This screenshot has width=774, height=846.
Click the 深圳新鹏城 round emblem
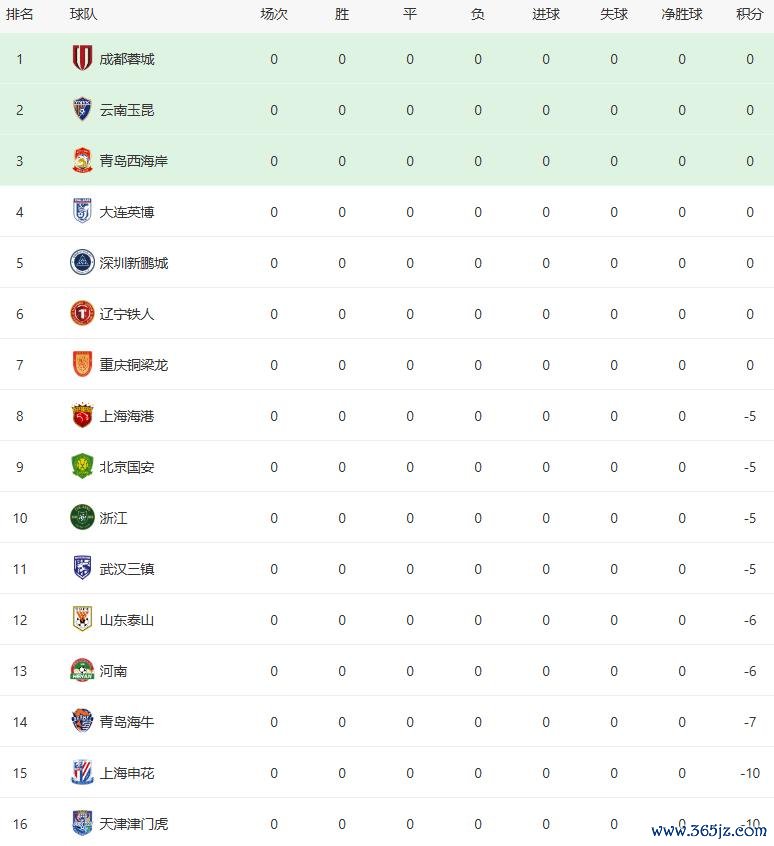coord(82,263)
